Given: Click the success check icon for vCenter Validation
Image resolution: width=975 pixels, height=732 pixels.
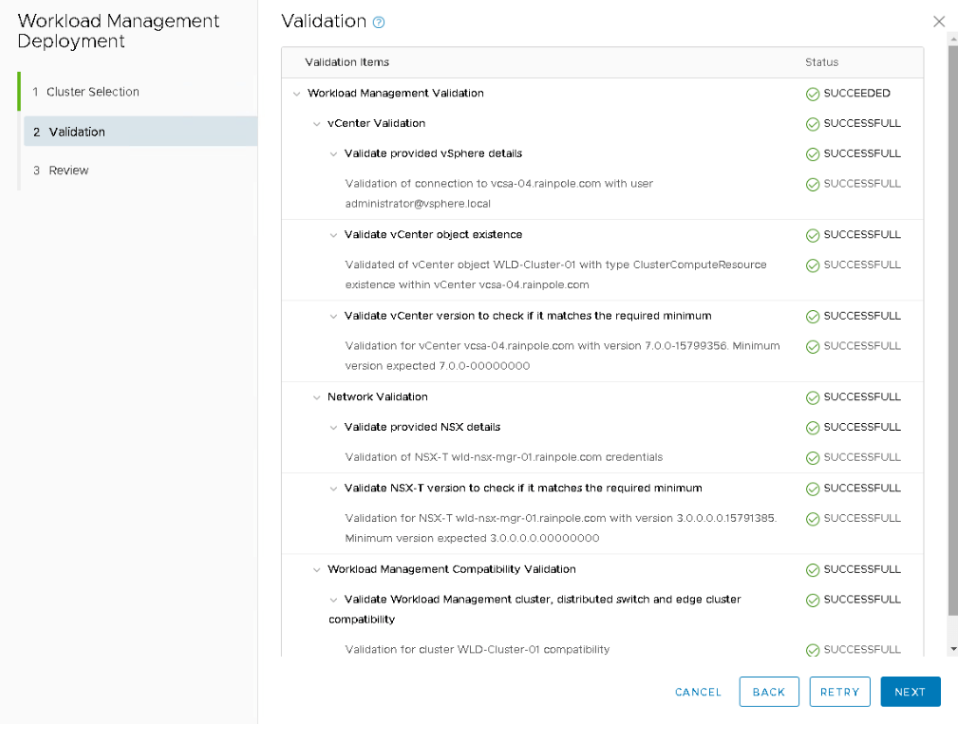Looking at the screenshot, I should pos(812,124).
